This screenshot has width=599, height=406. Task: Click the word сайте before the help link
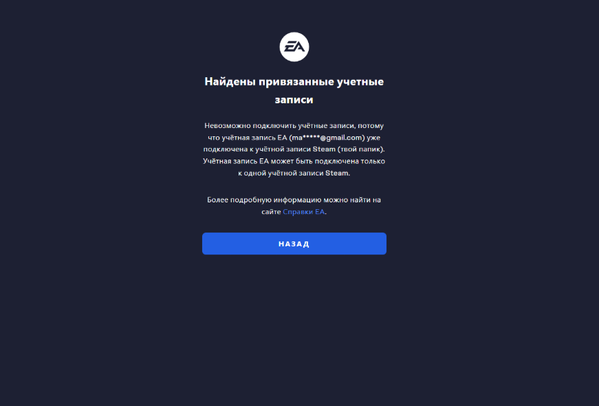(x=271, y=212)
